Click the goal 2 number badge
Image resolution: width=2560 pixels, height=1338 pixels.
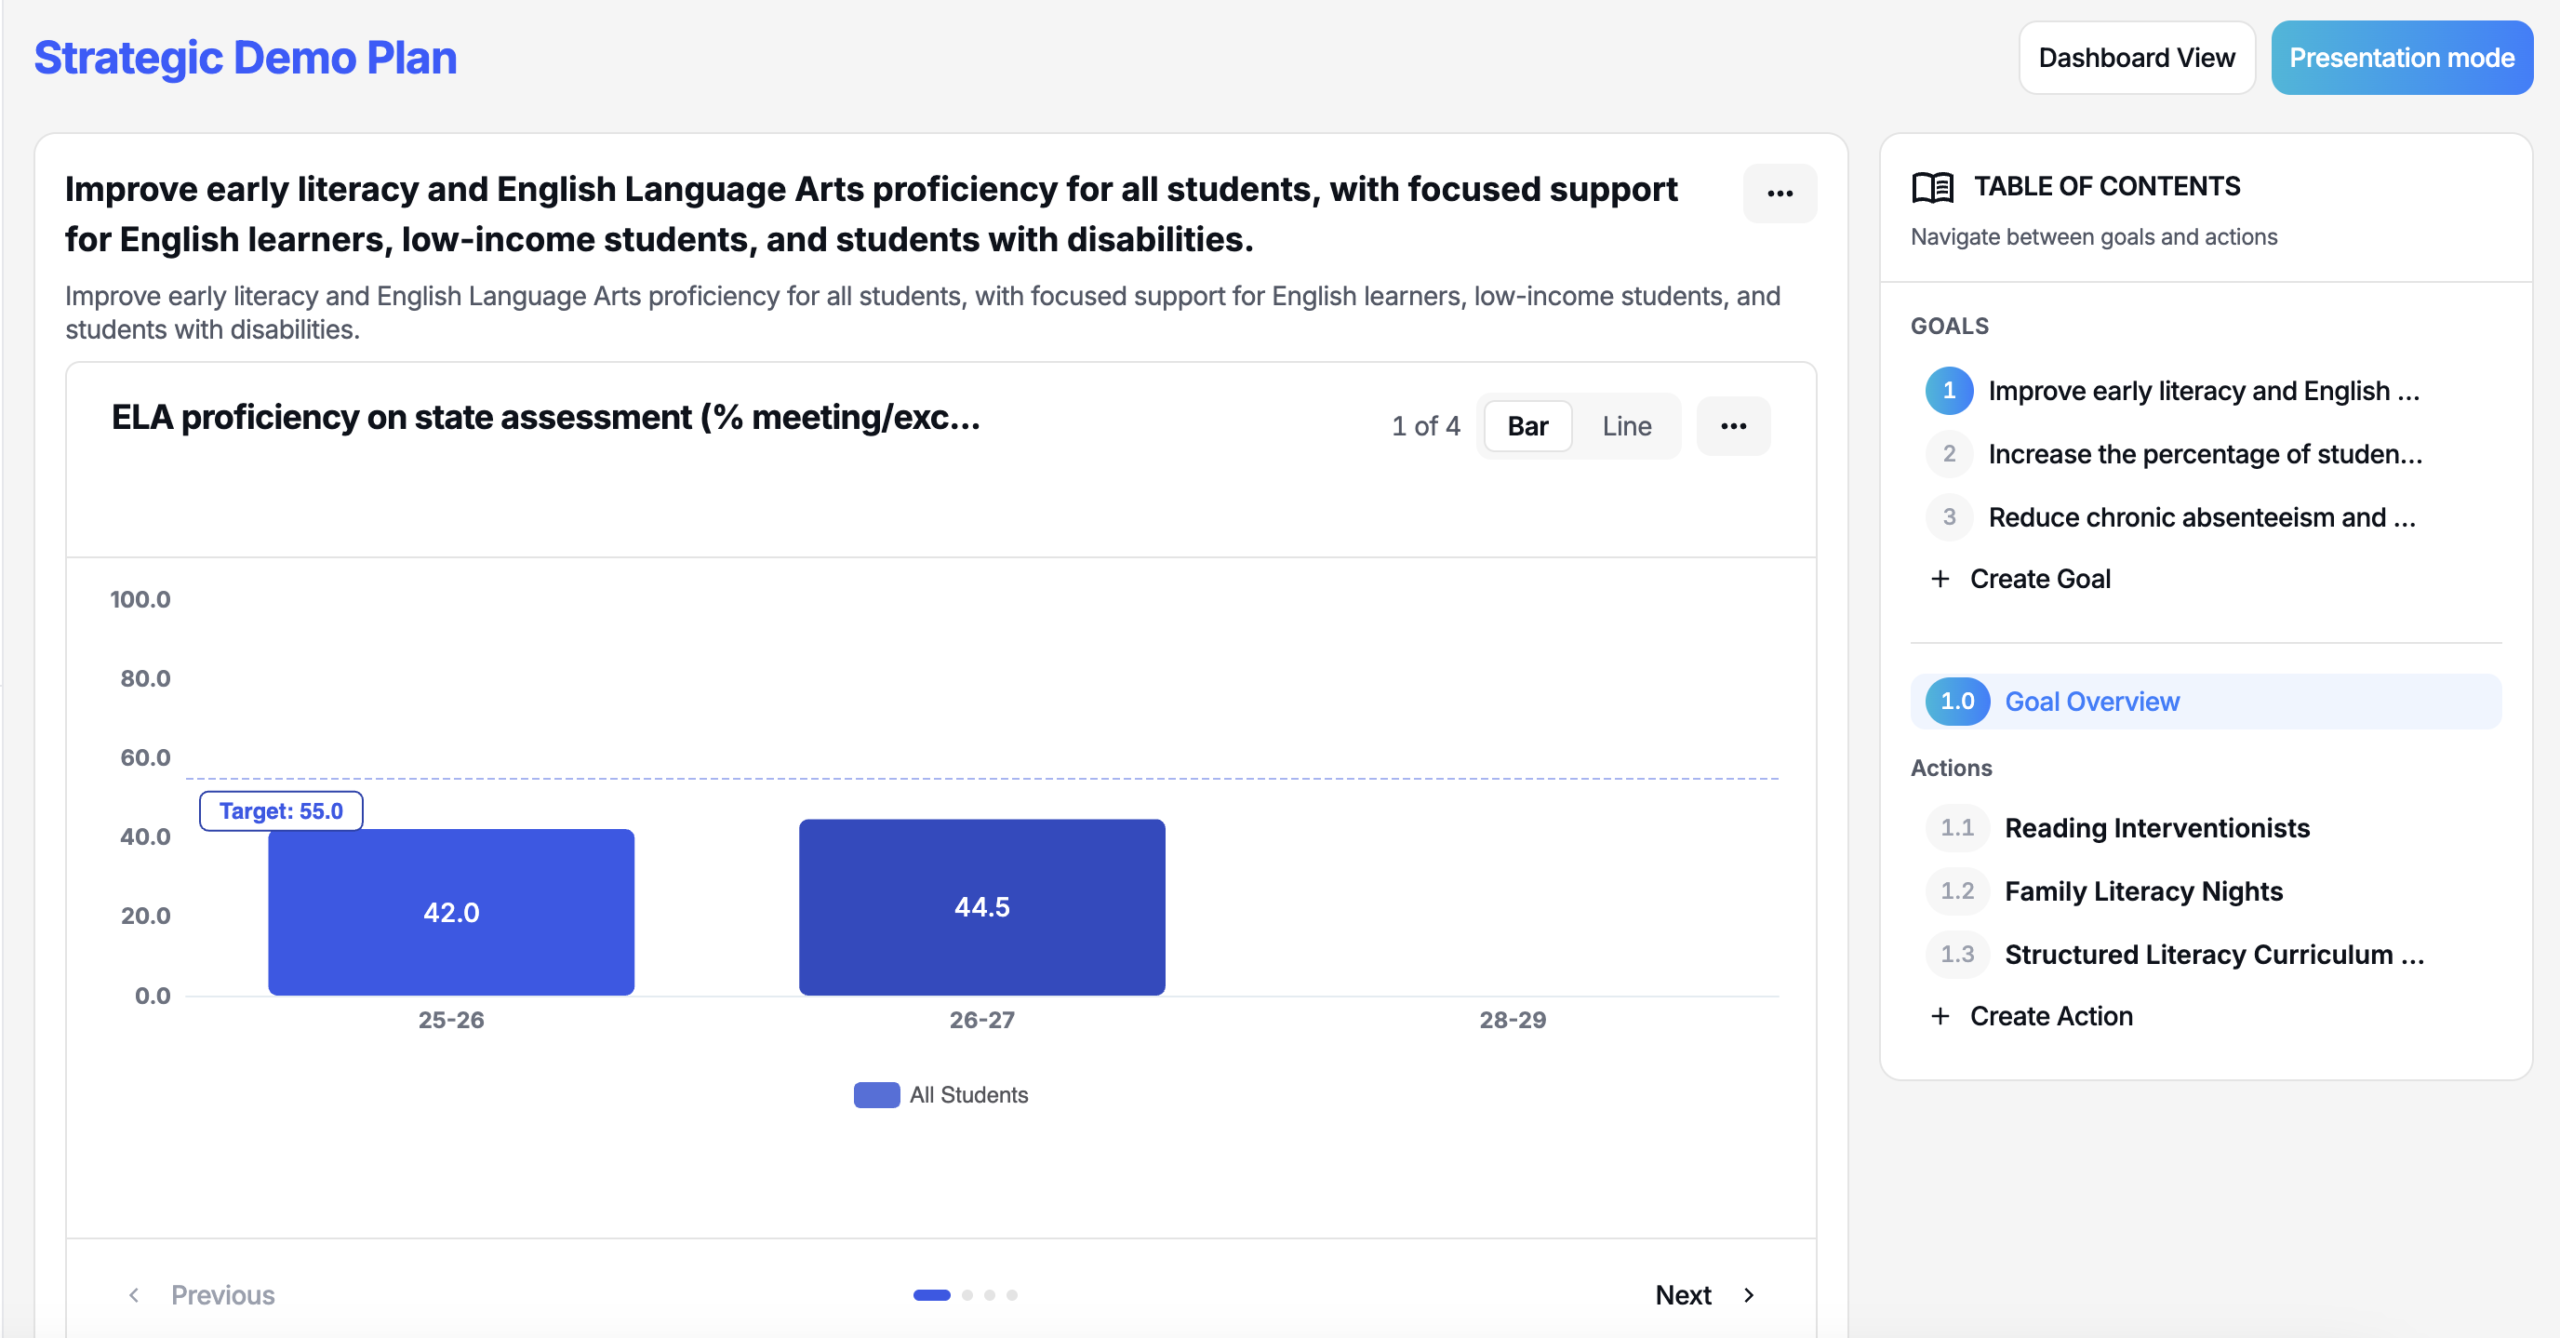point(1949,454)
